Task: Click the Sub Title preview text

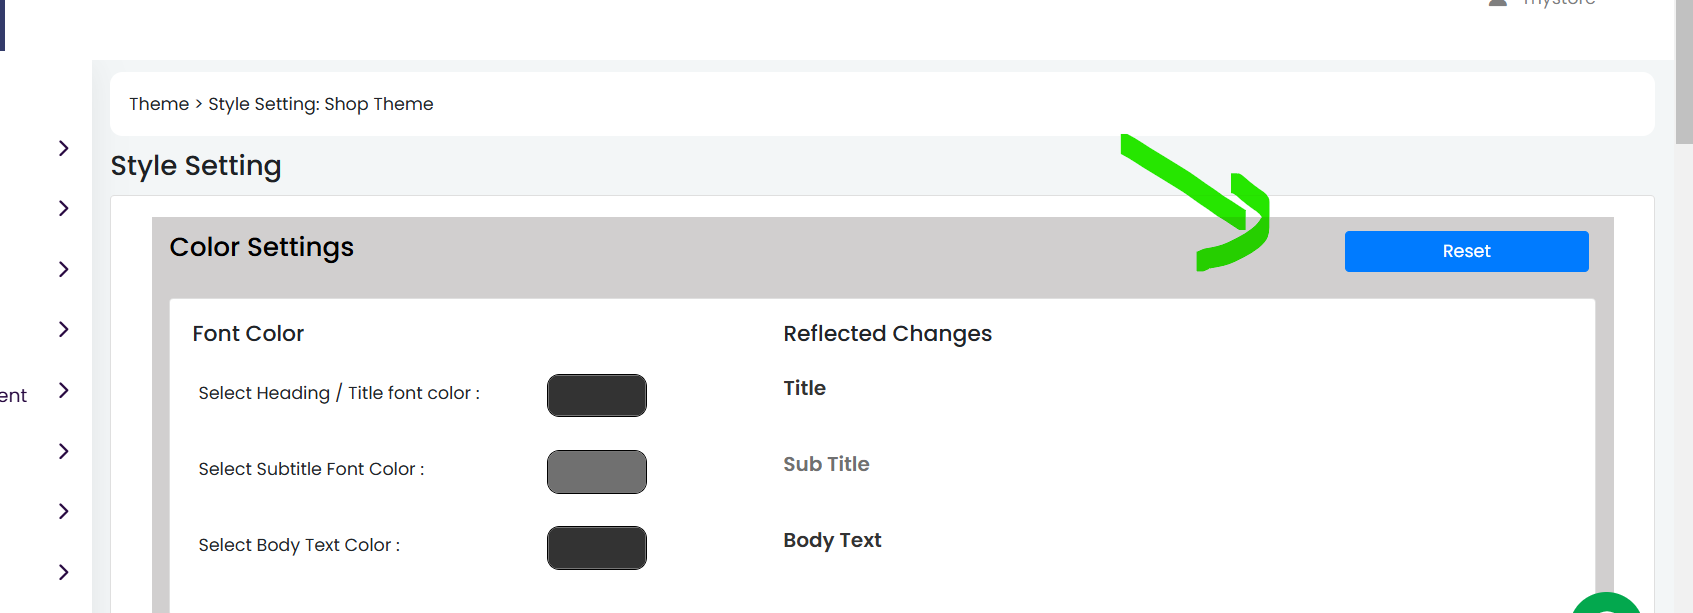Action: [x=826, y=464]
